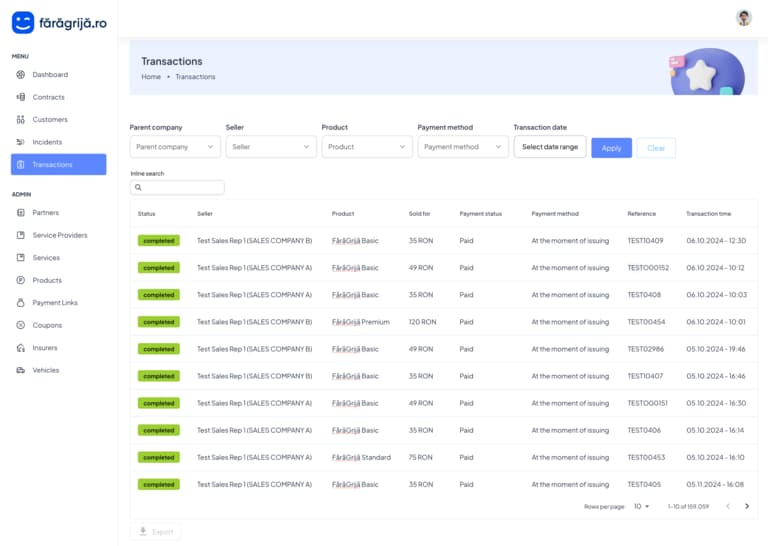
Task: Click the Products sidebar icon
Action: click(x=21, y=280)
